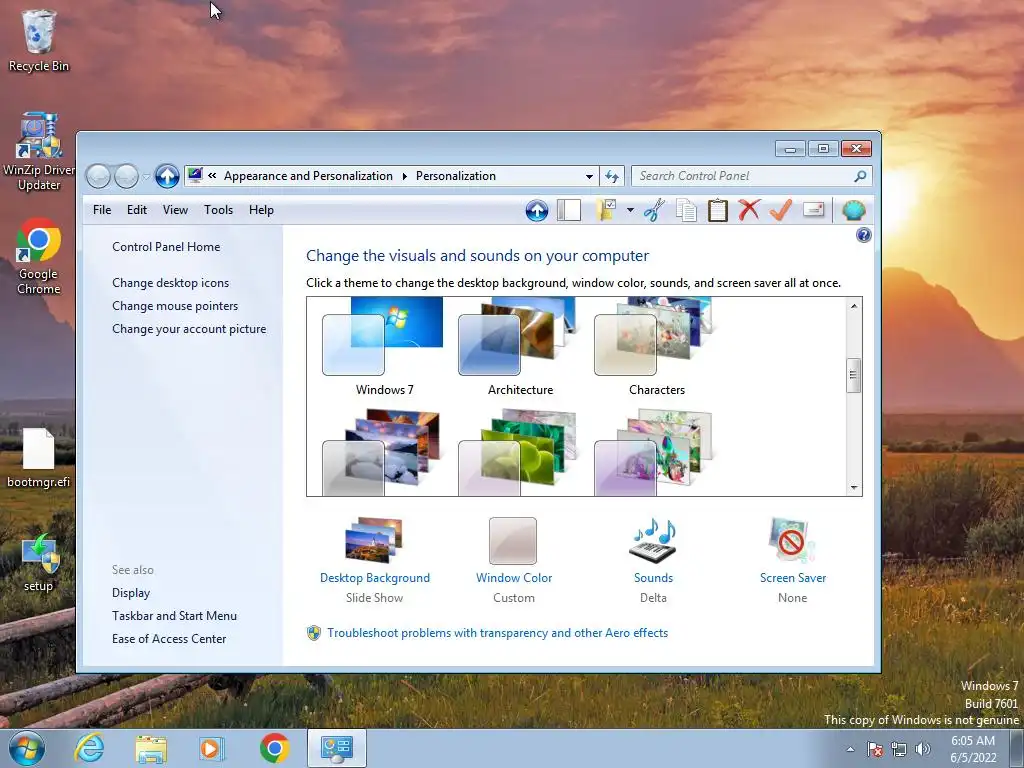Click the Up arrow button beside the address bar
Screen dimensions: 1024x768
pos(167,176)
